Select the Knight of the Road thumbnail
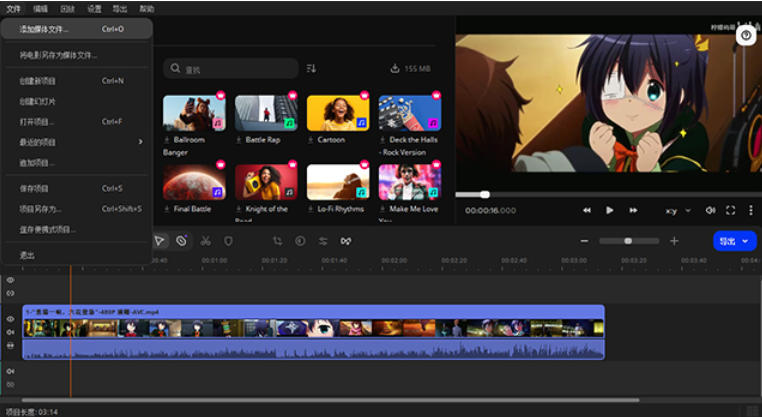Image resolution: width=762 pixels, height=417 pixels. (x=266, y=182)
